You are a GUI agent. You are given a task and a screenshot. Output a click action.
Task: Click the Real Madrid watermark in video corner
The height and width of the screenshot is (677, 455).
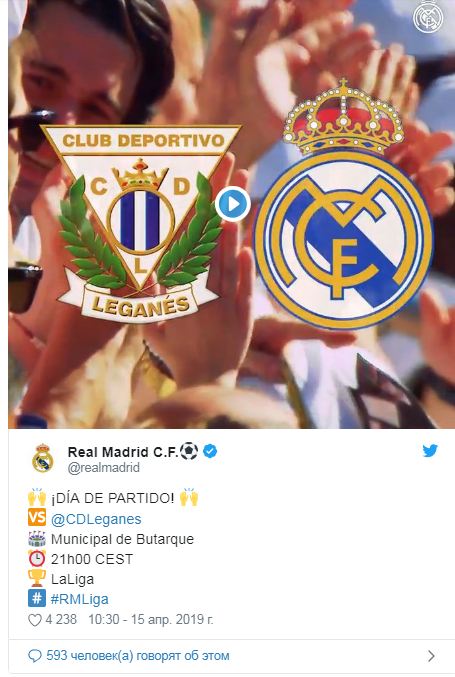coord(428,18)
